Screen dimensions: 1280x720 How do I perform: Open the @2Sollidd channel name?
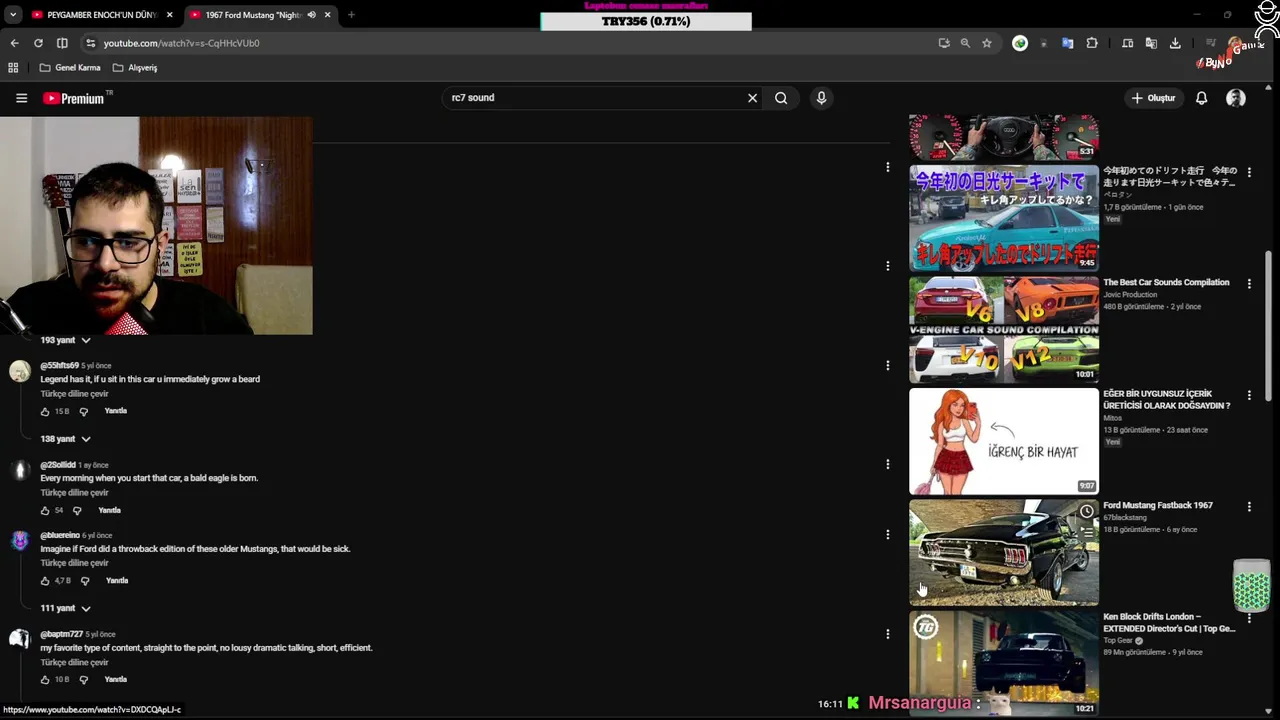[x=58, y=465]
